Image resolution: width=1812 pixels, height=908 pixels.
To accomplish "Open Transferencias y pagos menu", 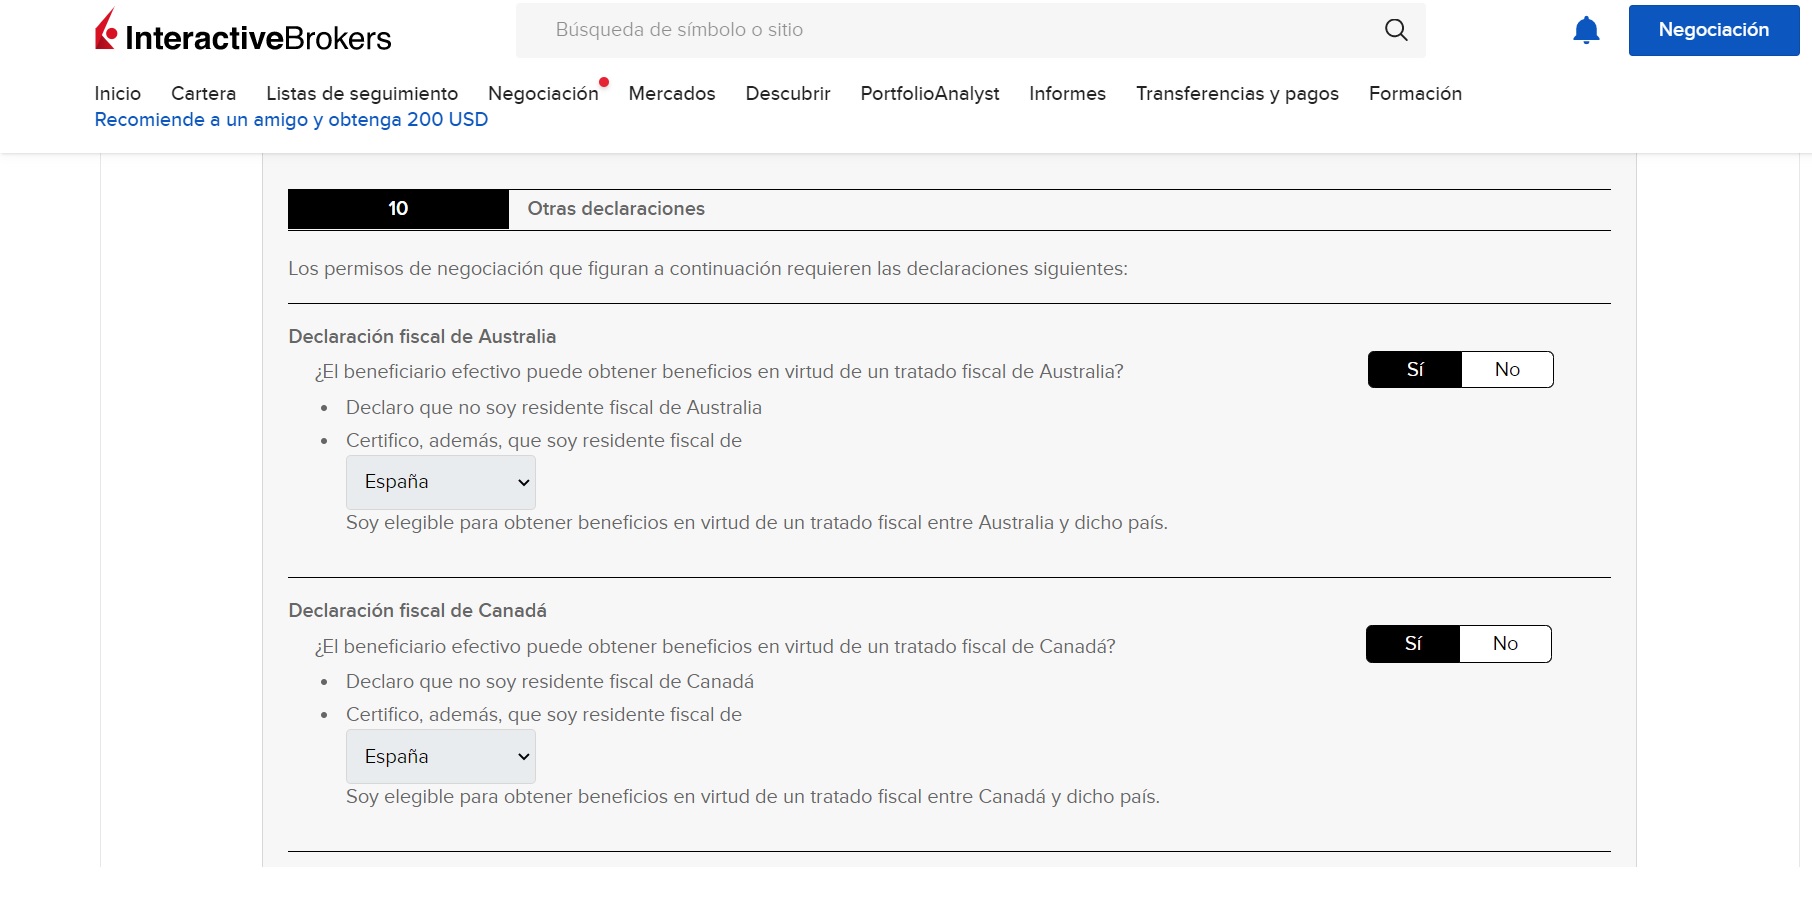I will 1237,93.
